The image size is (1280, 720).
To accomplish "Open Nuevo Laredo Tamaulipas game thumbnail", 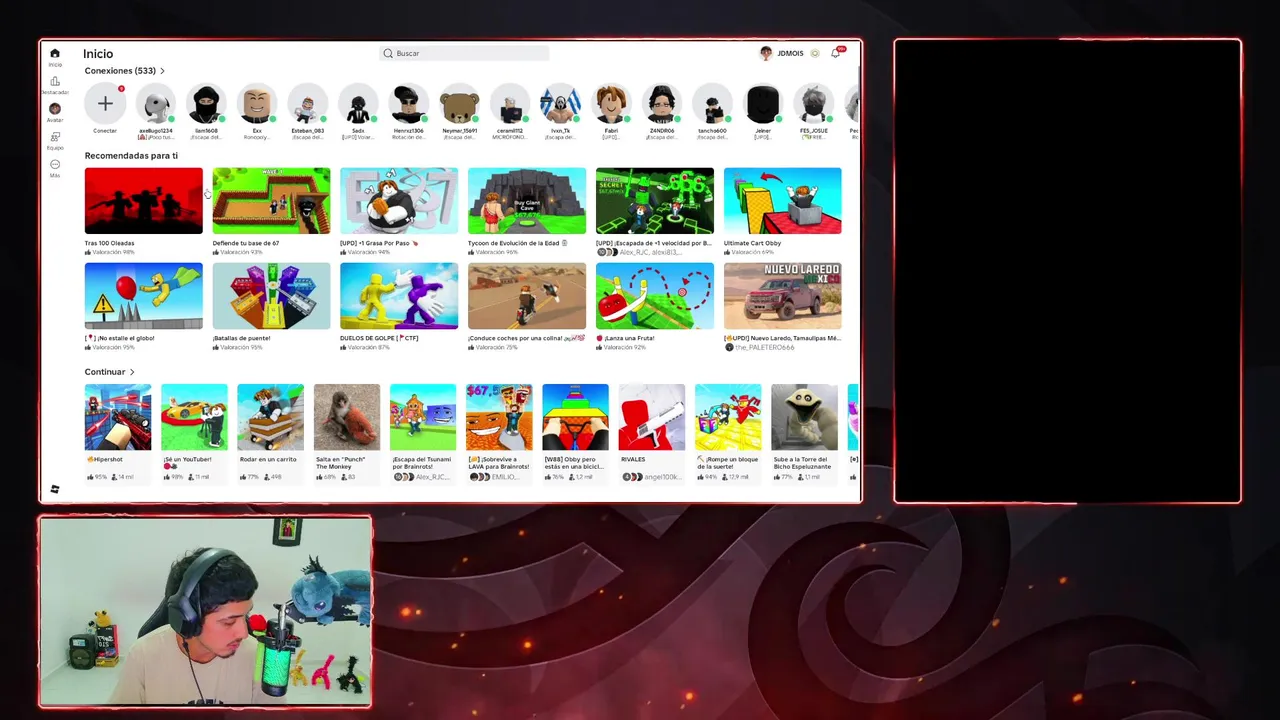I will pyautogui.click(x=783, y=296).
